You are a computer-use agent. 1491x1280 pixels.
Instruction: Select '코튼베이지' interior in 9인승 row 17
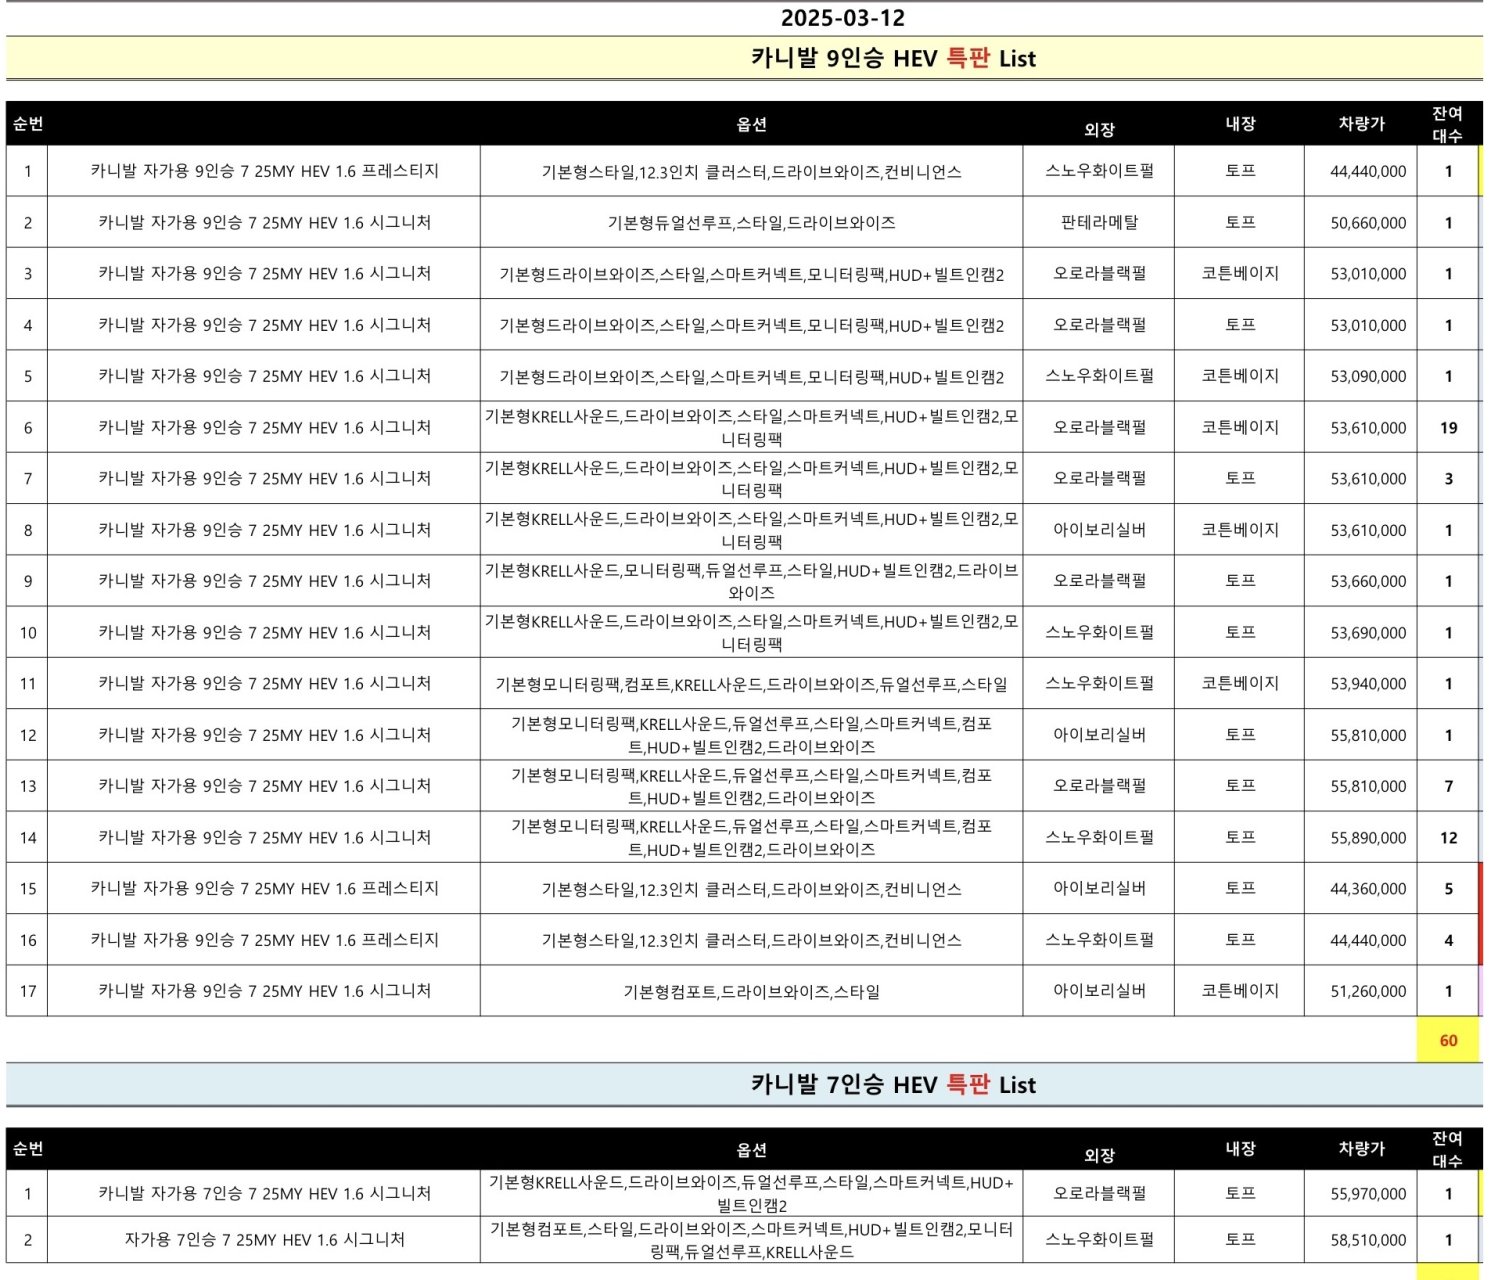click(1240, 991)
